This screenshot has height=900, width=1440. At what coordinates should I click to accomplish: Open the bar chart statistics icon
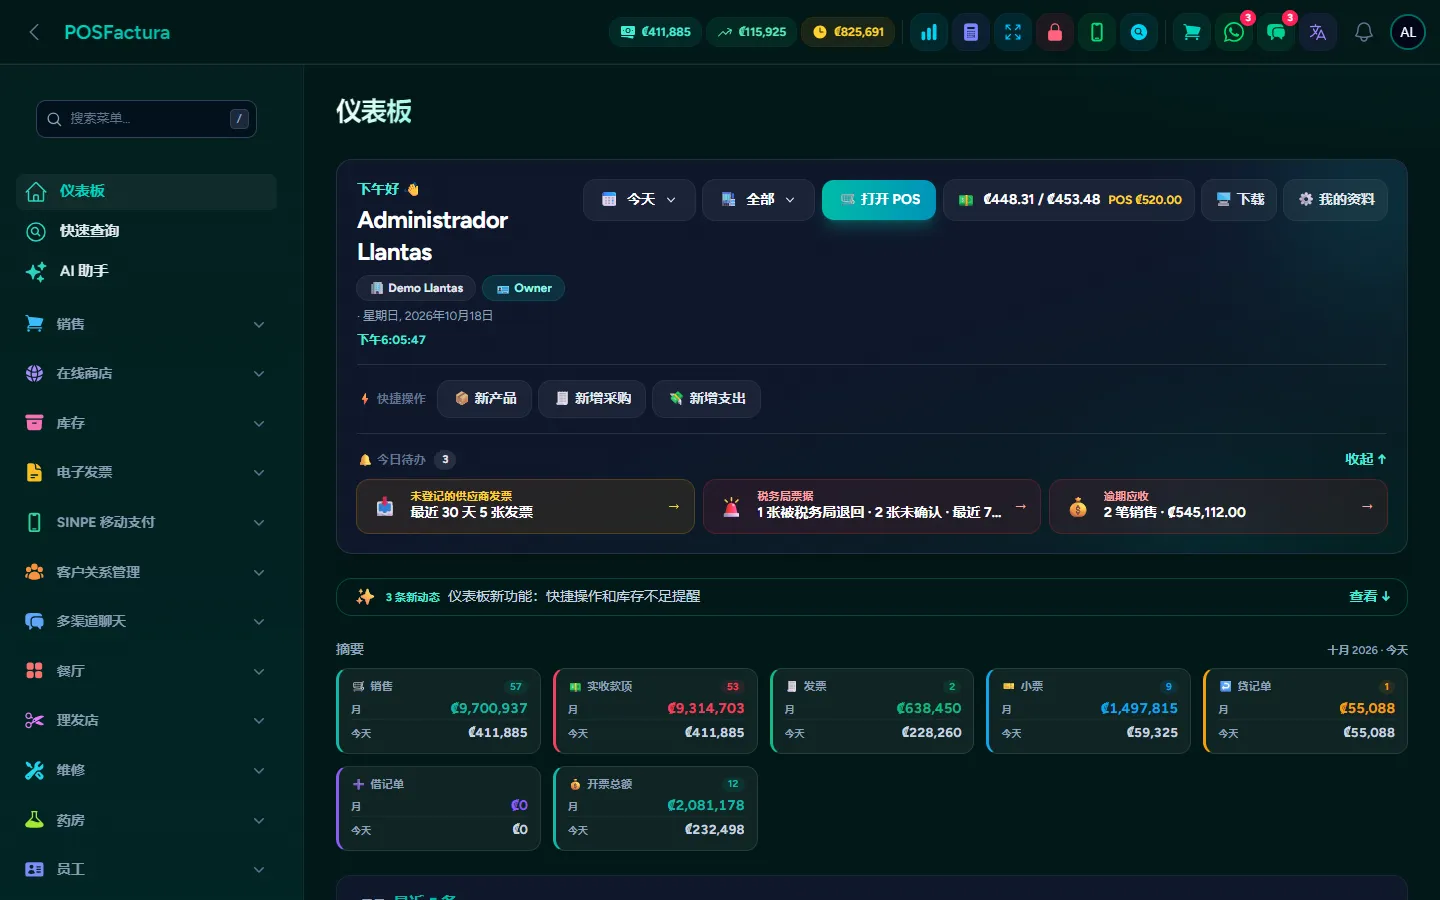pyautogui.click(x=929, y=32)
